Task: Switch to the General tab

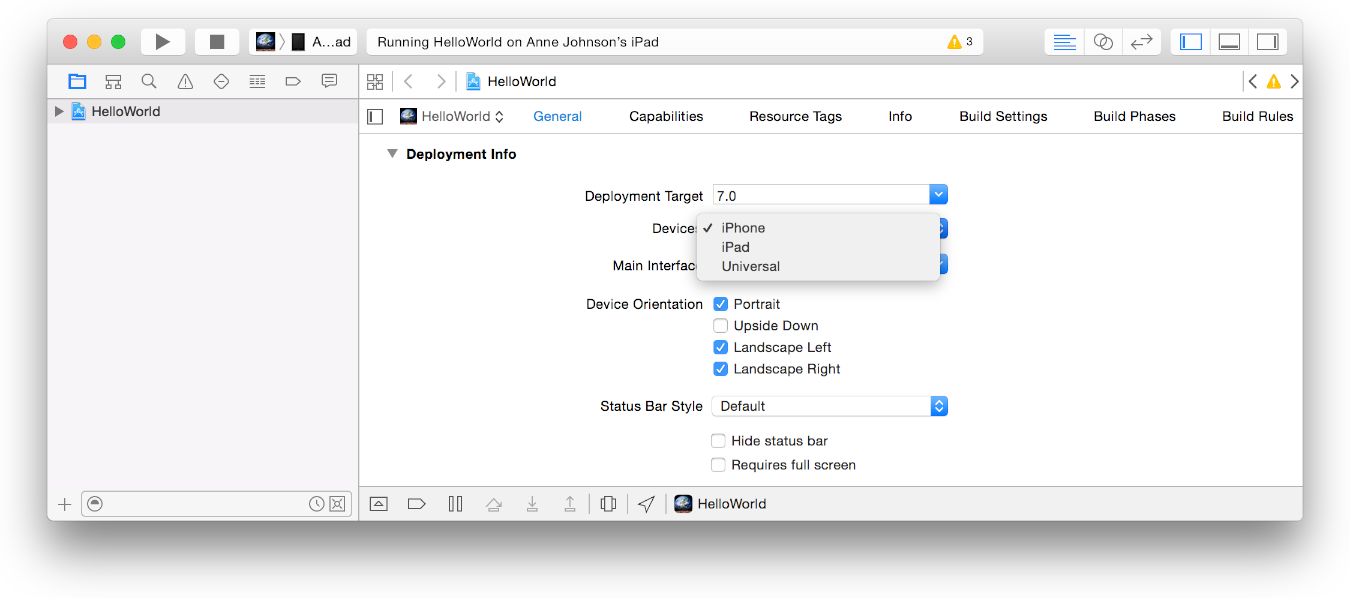Action: pos(557,116)
